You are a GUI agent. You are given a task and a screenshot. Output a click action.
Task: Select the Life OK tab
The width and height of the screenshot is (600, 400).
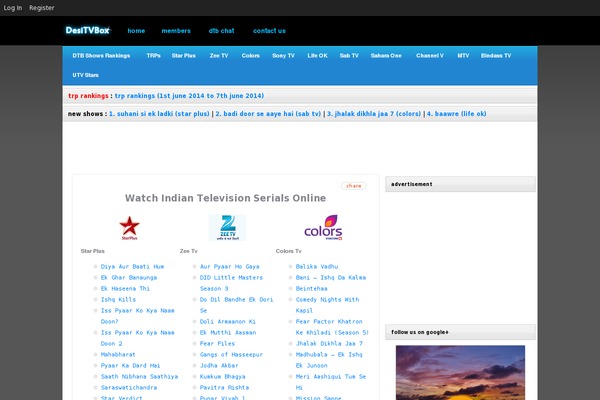(318, 56)
